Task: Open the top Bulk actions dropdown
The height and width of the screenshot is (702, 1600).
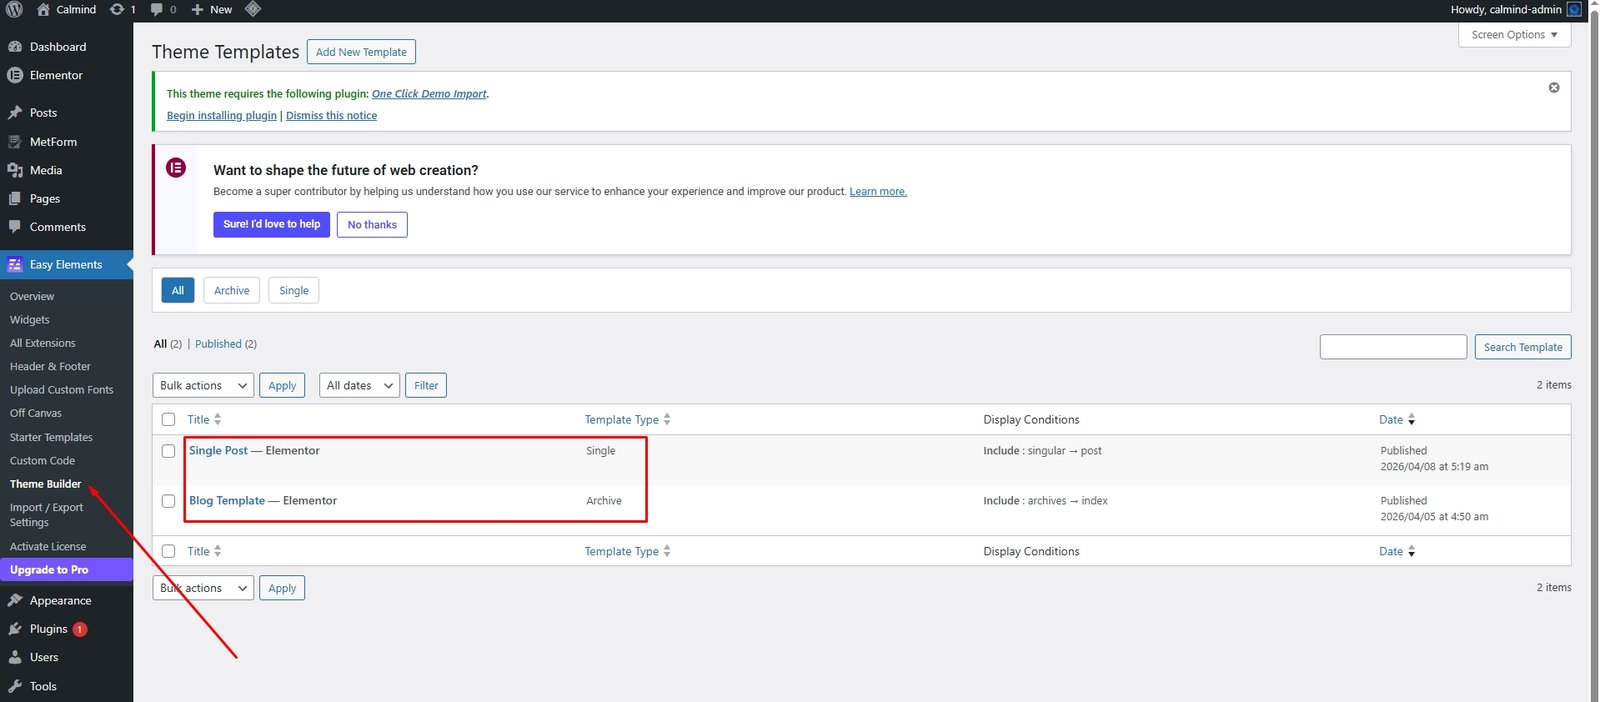Action: point(204,385)
